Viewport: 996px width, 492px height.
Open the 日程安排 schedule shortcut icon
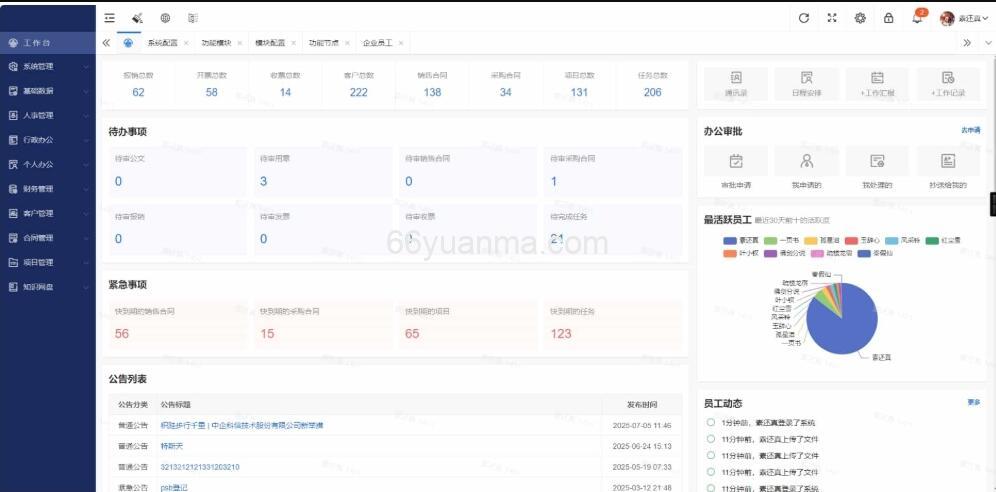tap(807, 78)
